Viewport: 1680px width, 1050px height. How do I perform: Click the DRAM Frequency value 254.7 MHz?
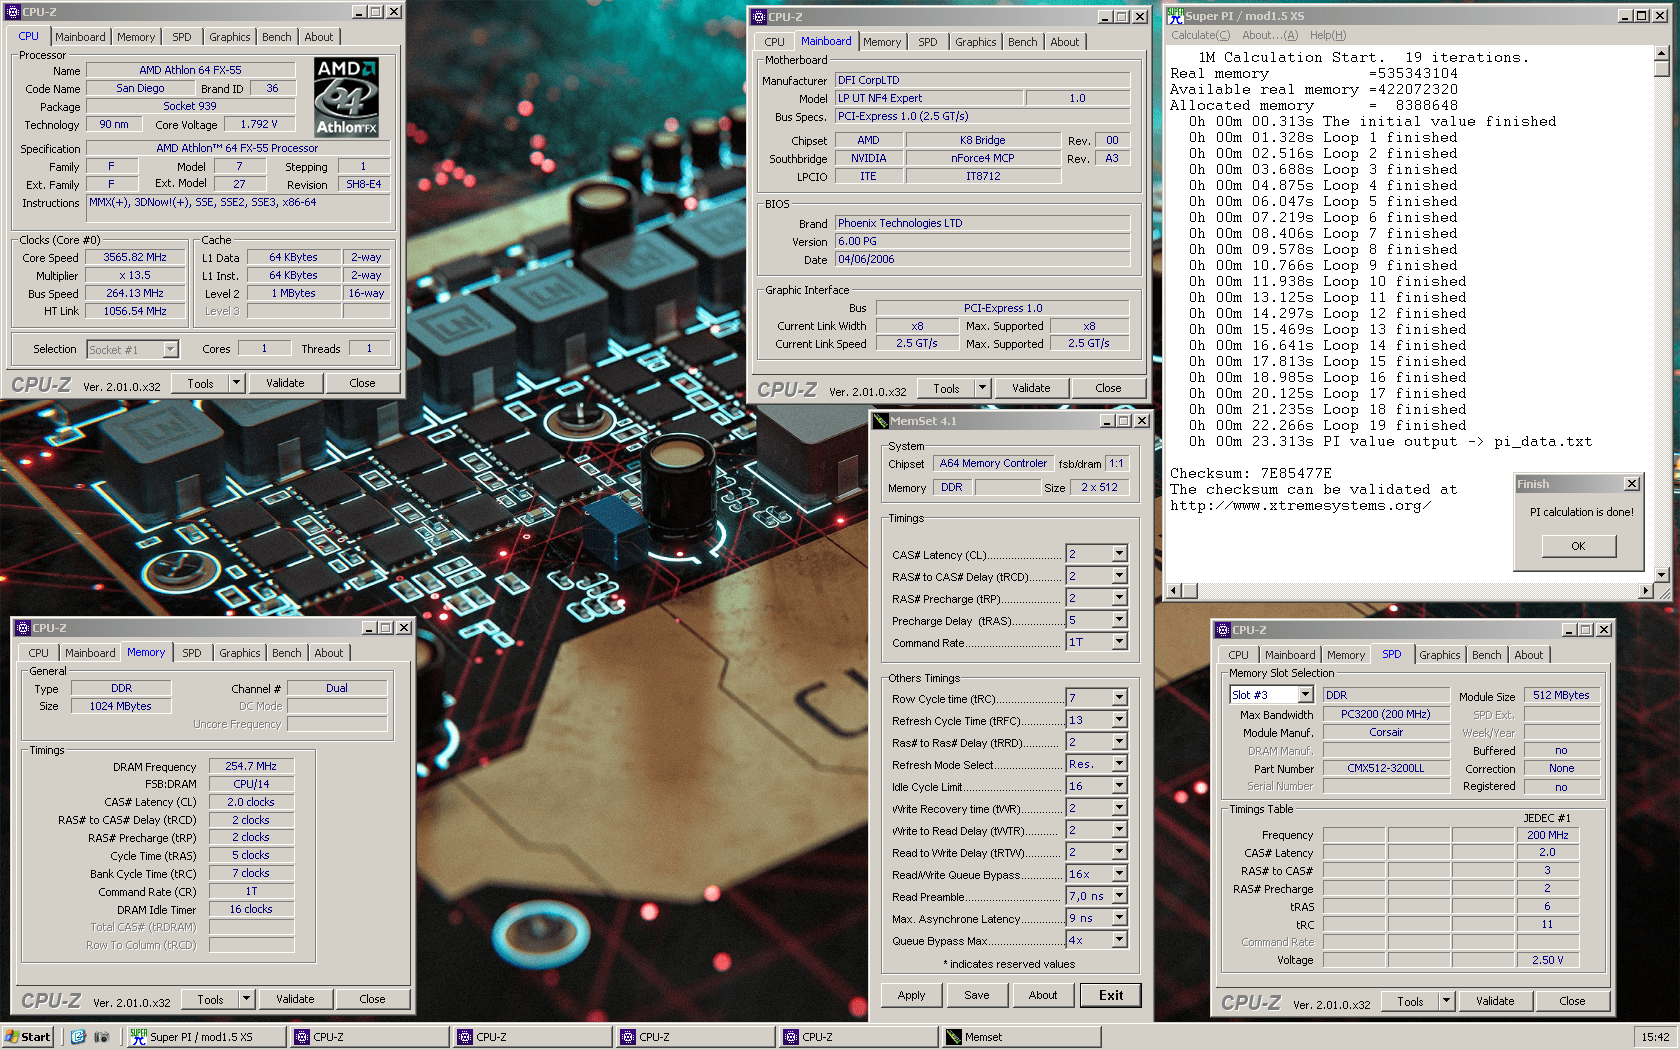tap(251, 766)
